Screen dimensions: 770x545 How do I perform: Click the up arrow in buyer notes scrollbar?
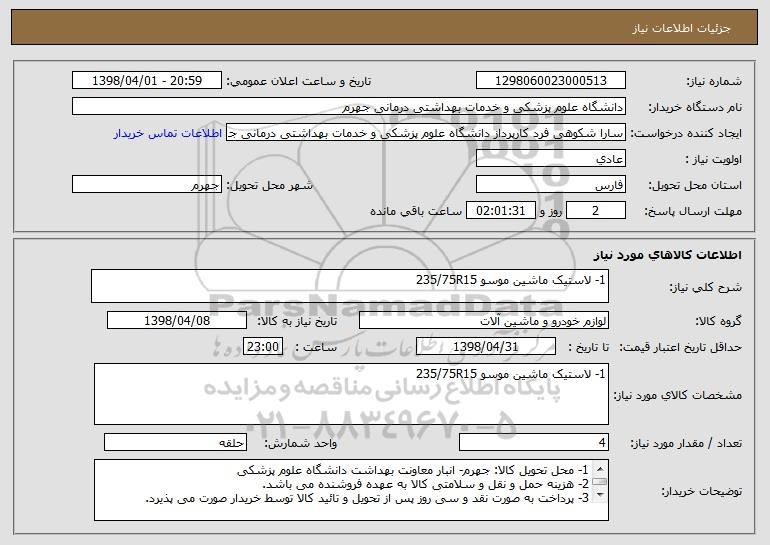coord(600,467)
